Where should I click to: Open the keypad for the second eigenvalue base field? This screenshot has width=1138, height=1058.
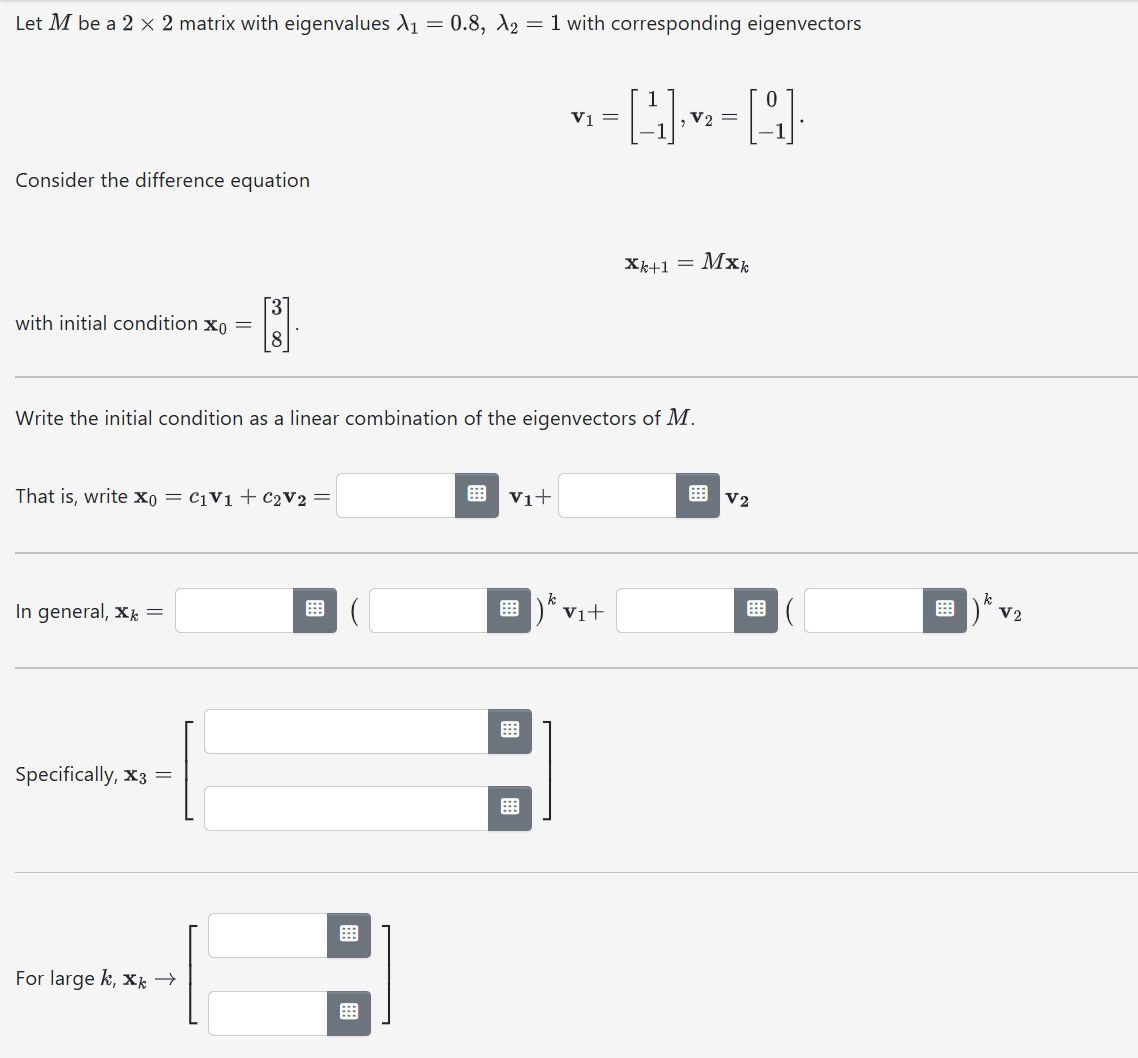944,610
